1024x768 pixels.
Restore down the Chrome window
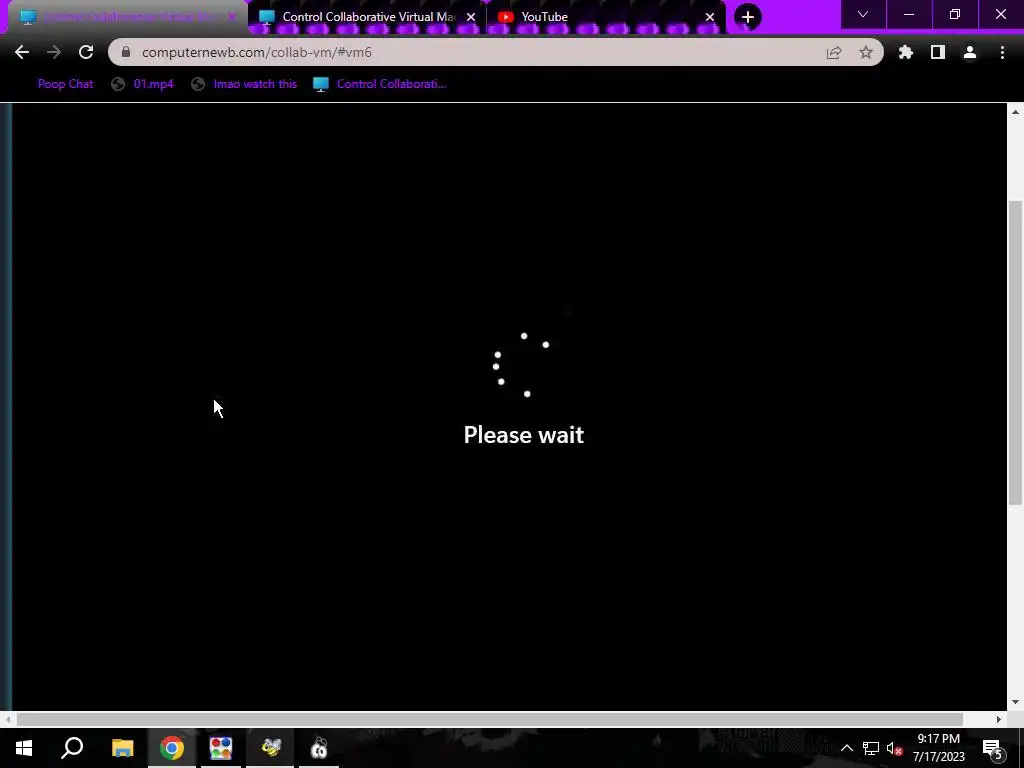pyautogui.click(x=955, y=14)
